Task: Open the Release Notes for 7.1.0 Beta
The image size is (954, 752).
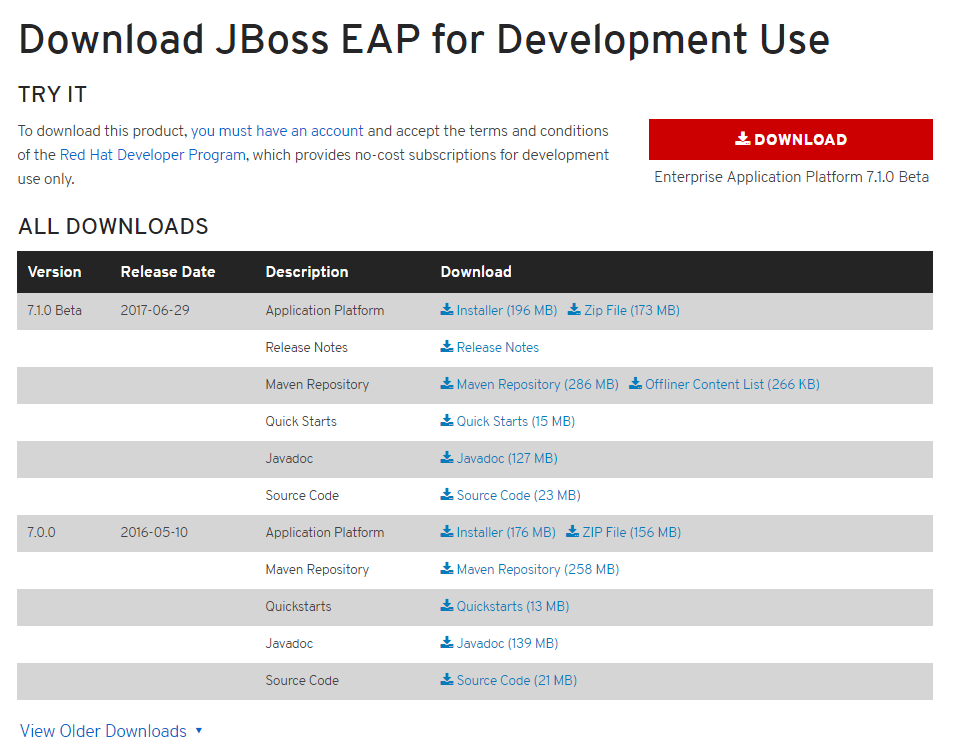Action: coord(495,347)
